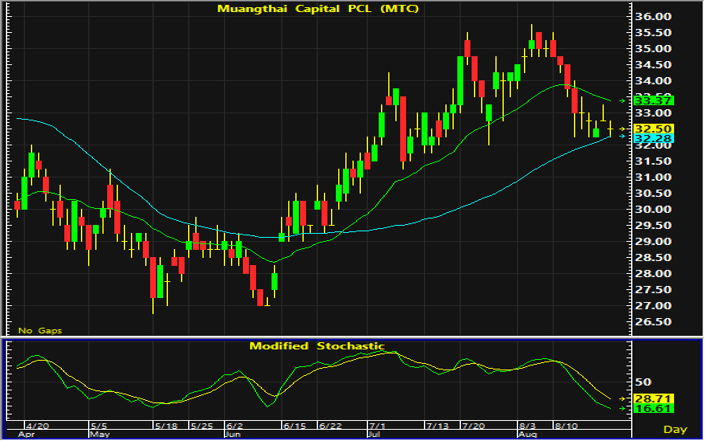Click the green 16.61 stochastic value tag
This screenshot has height=441, width=705.
[x=653, y=409]
